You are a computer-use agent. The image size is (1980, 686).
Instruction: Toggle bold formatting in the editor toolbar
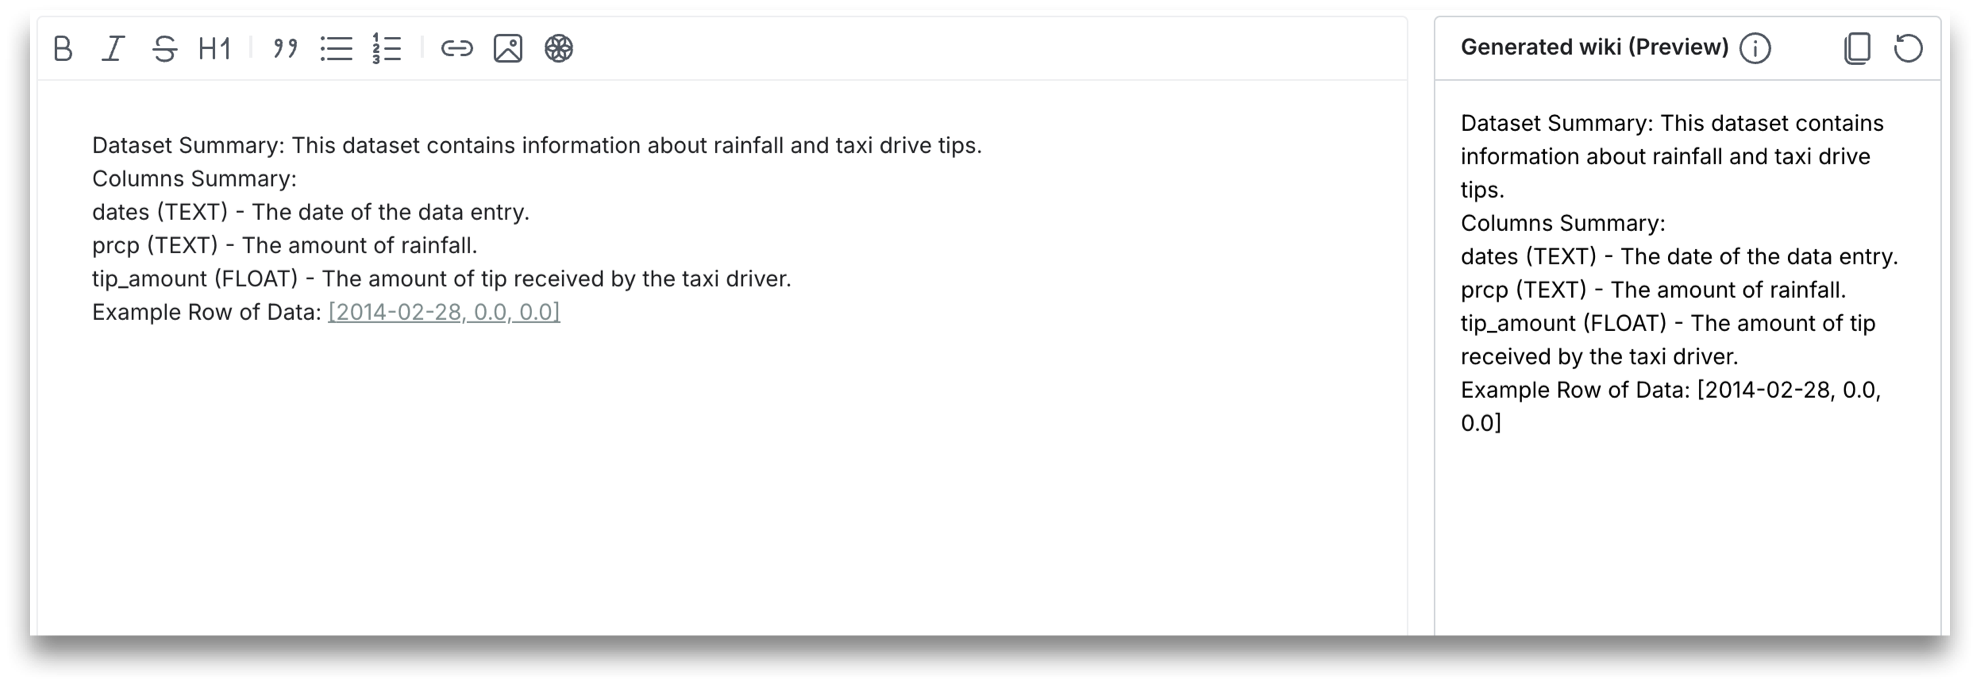(63, 48)
